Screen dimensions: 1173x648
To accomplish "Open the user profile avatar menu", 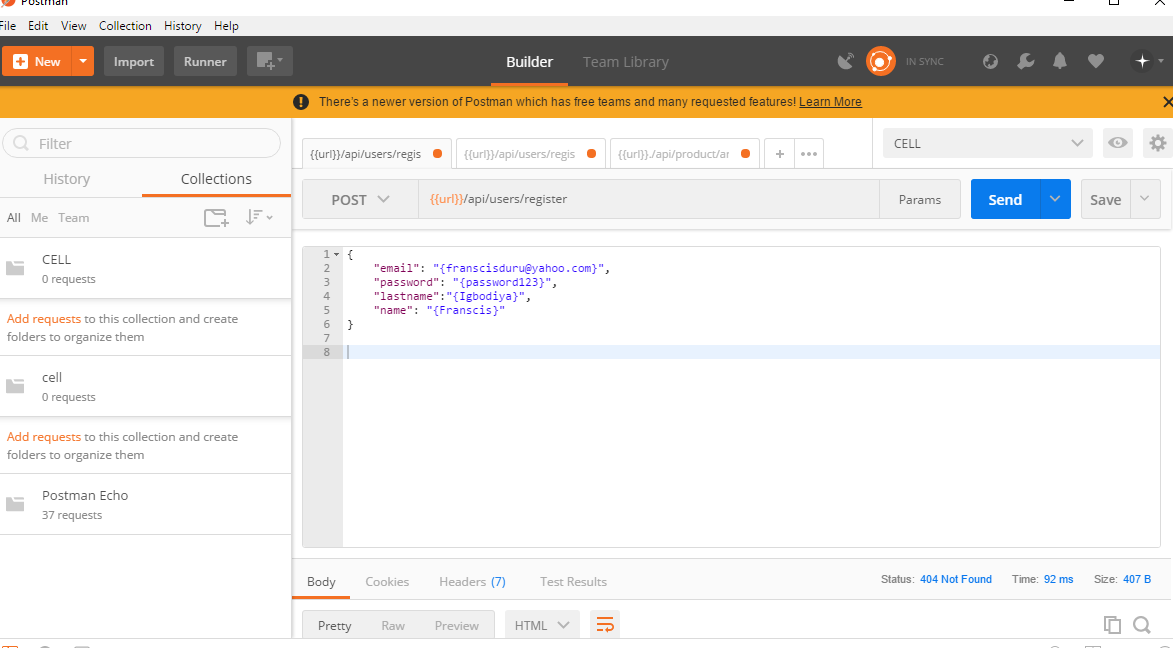I will click(1147, 61).
